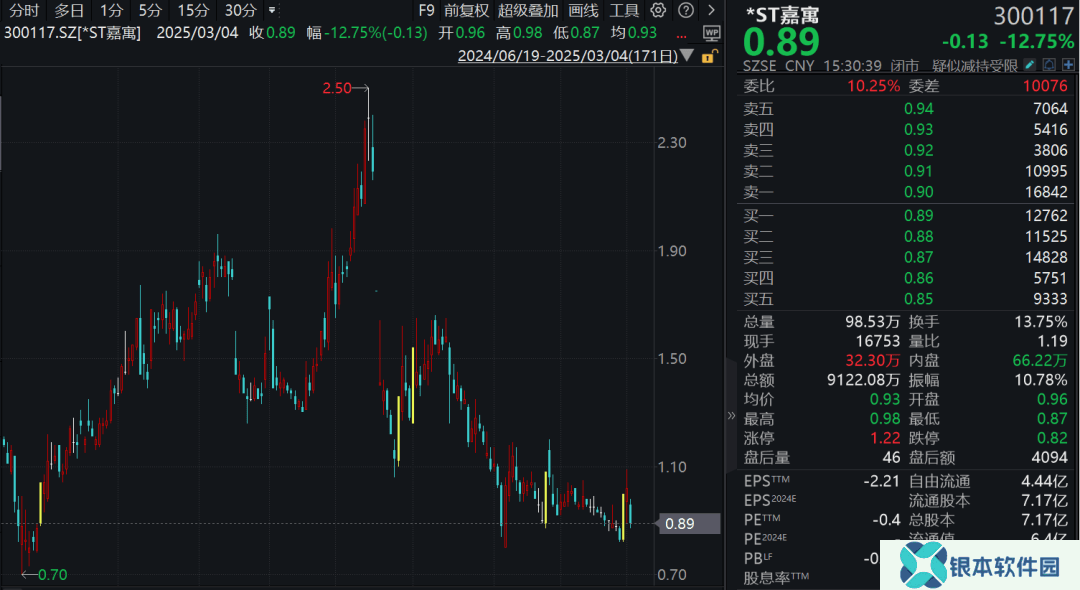The width and height of the screenshot is (1080, 590).
Task: Open the period dropdown arrow after 30分
Action: click(x=272, y=10)
